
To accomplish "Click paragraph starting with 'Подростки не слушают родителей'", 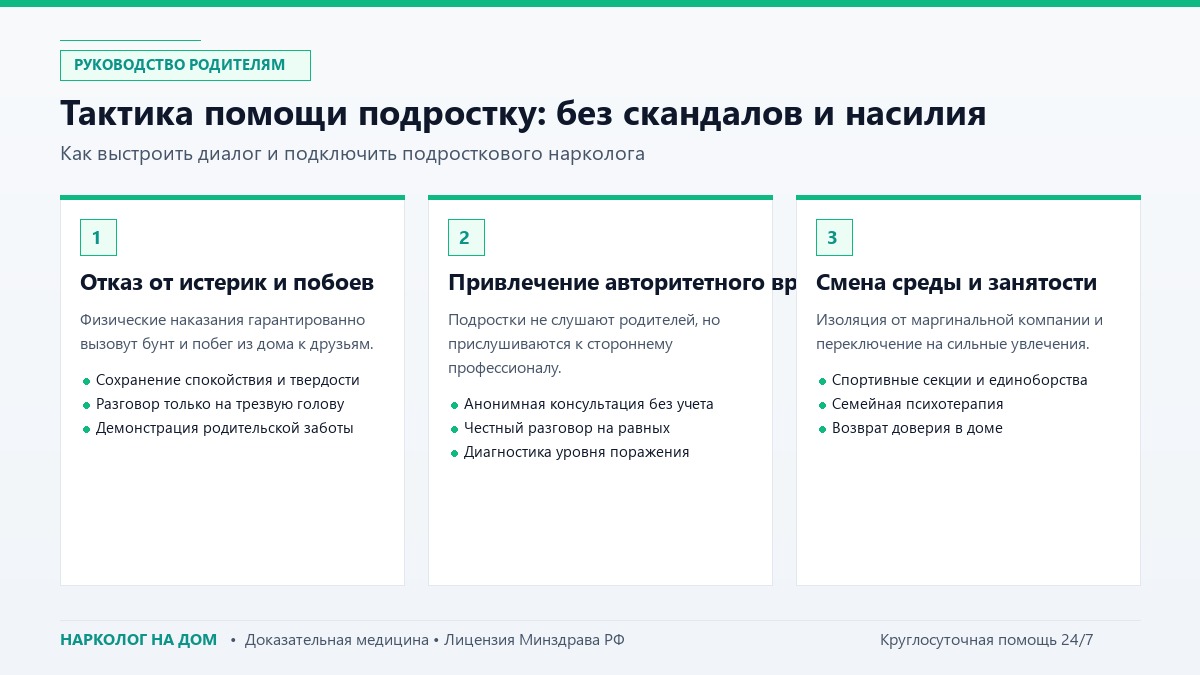I will tap(584, 344).
